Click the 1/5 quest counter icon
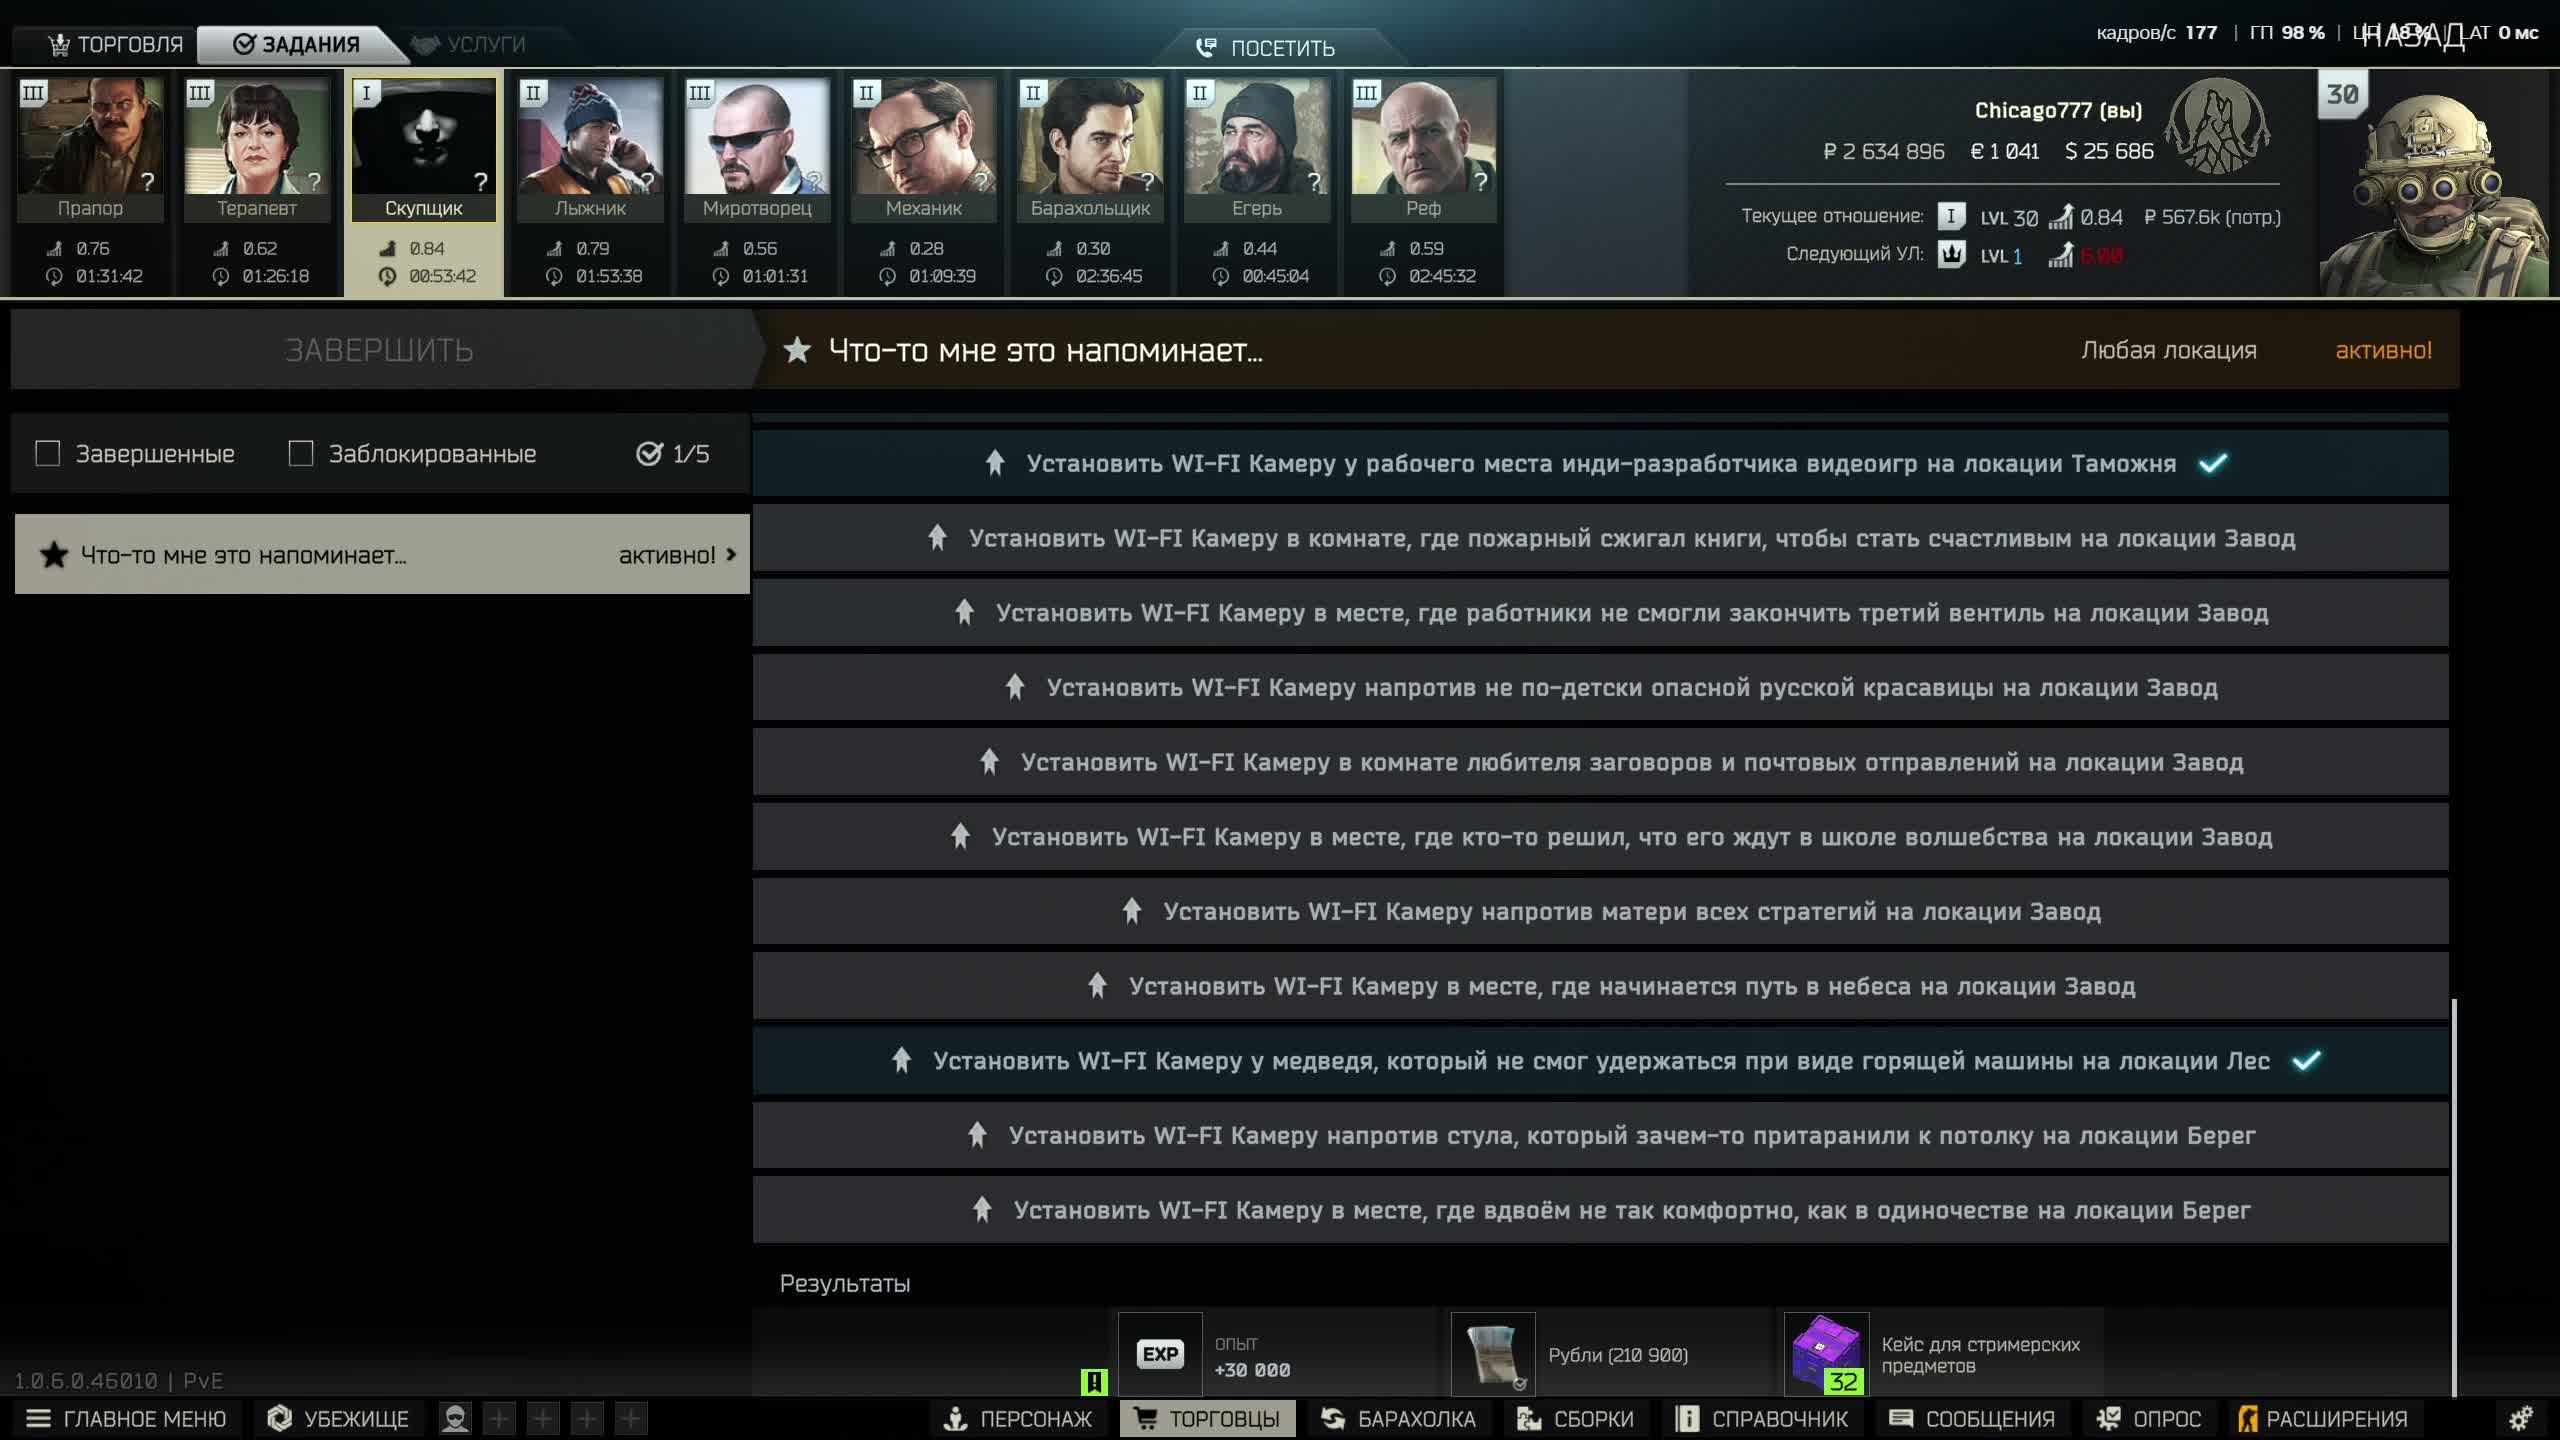Screen dimensions: 2560x1440 click(649, 453)
